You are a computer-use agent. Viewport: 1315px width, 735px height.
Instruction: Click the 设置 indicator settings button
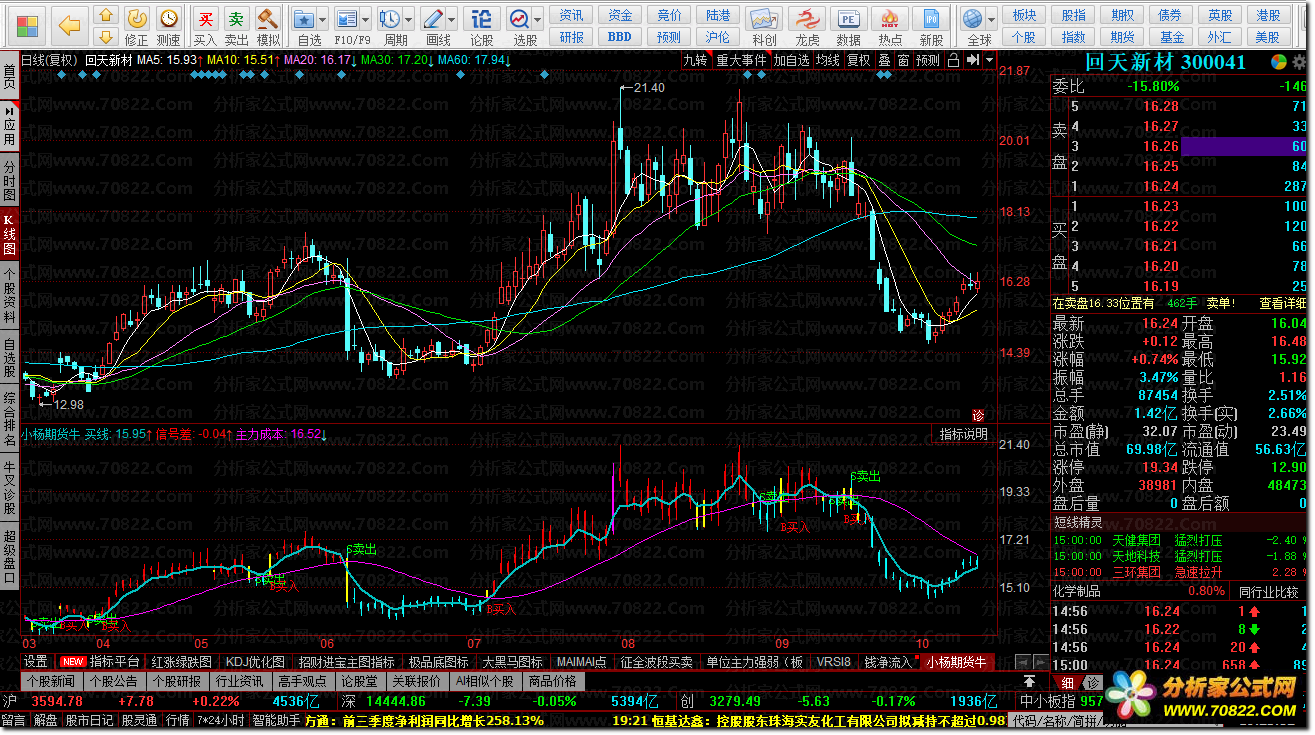pos(36,661)
